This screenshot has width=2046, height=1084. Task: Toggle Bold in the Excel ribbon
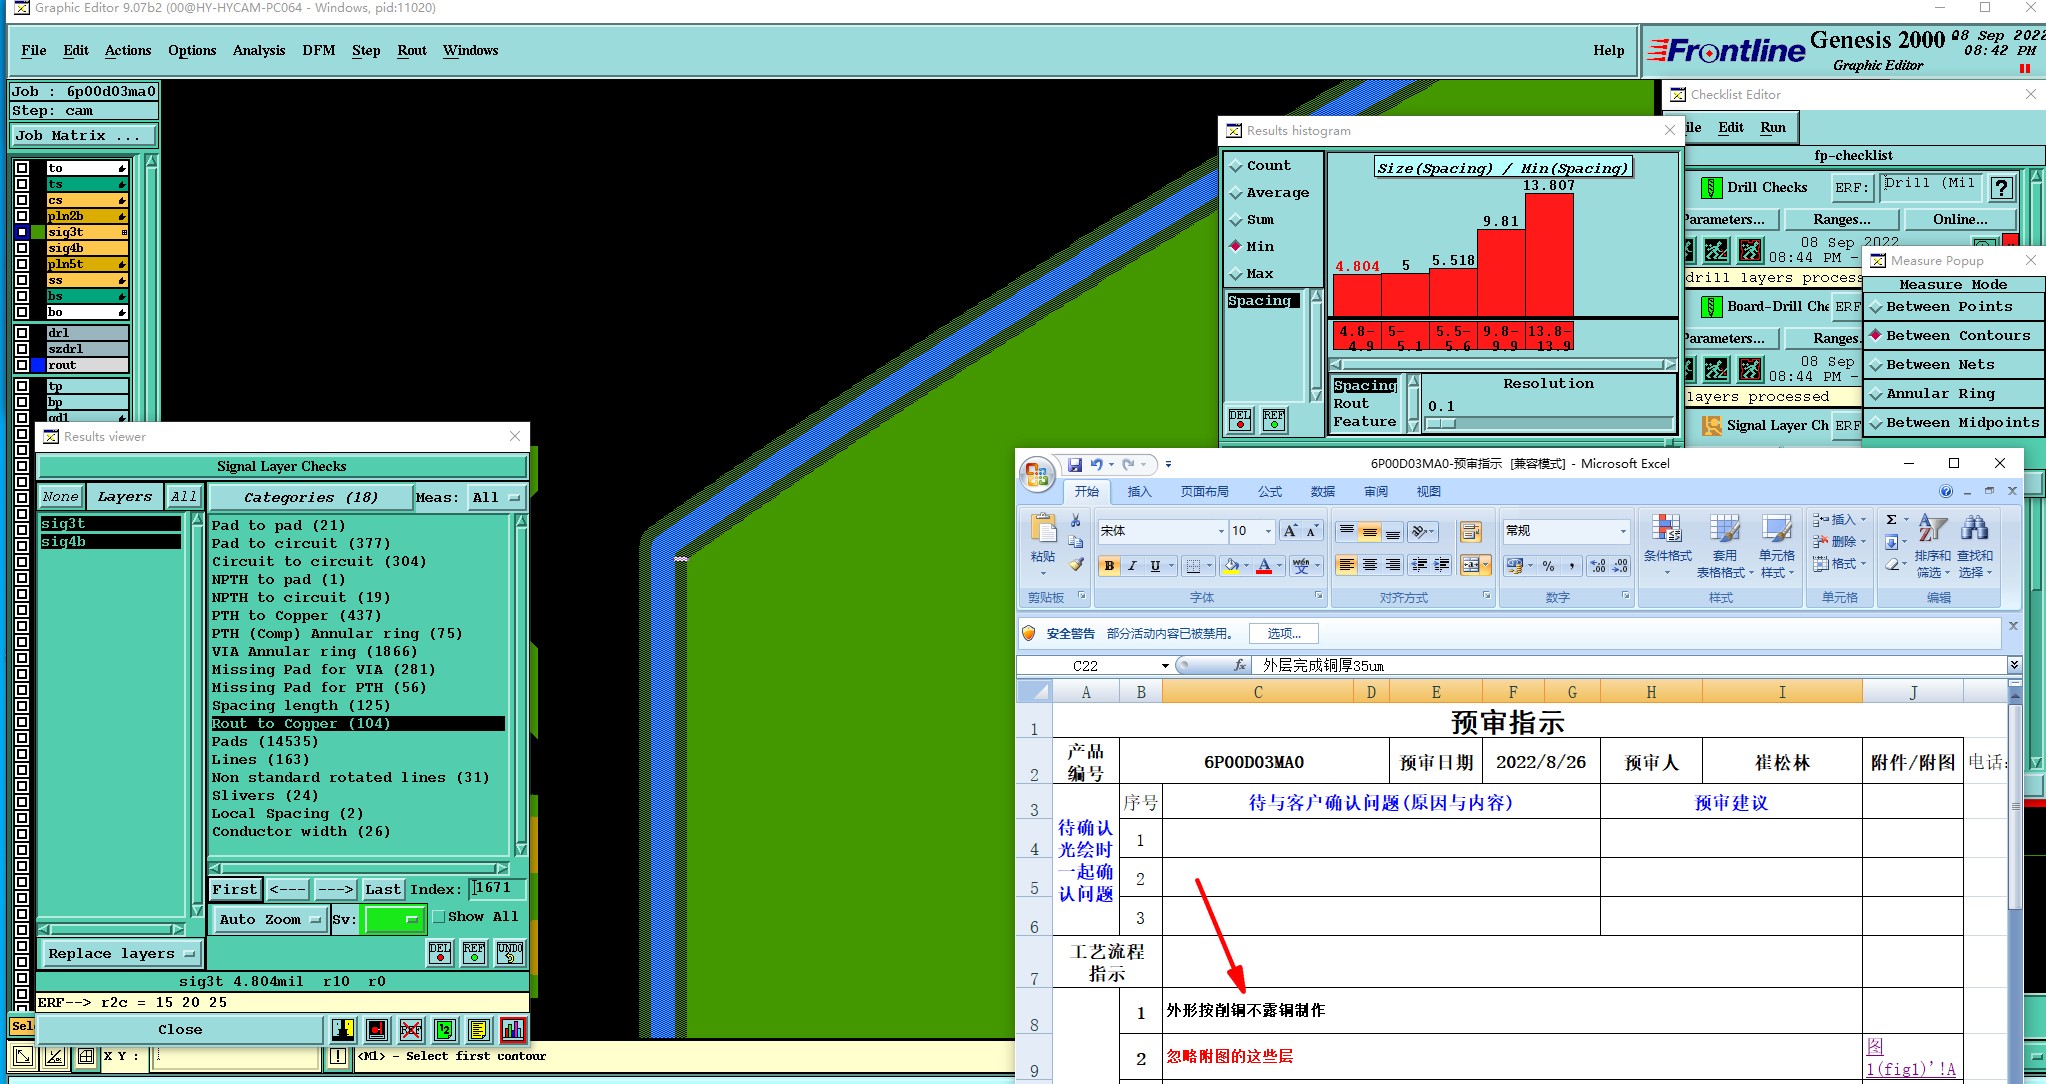tap(1109, 566)
